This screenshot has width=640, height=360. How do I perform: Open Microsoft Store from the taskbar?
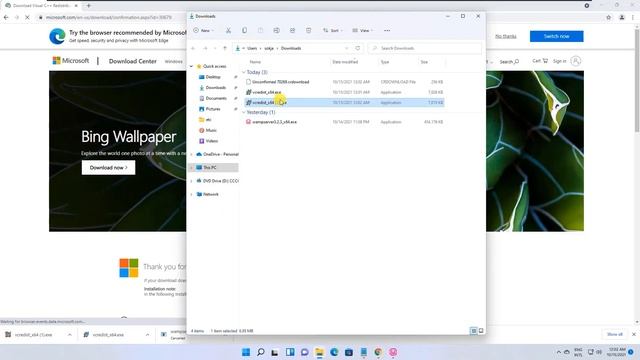click(349, 352)
